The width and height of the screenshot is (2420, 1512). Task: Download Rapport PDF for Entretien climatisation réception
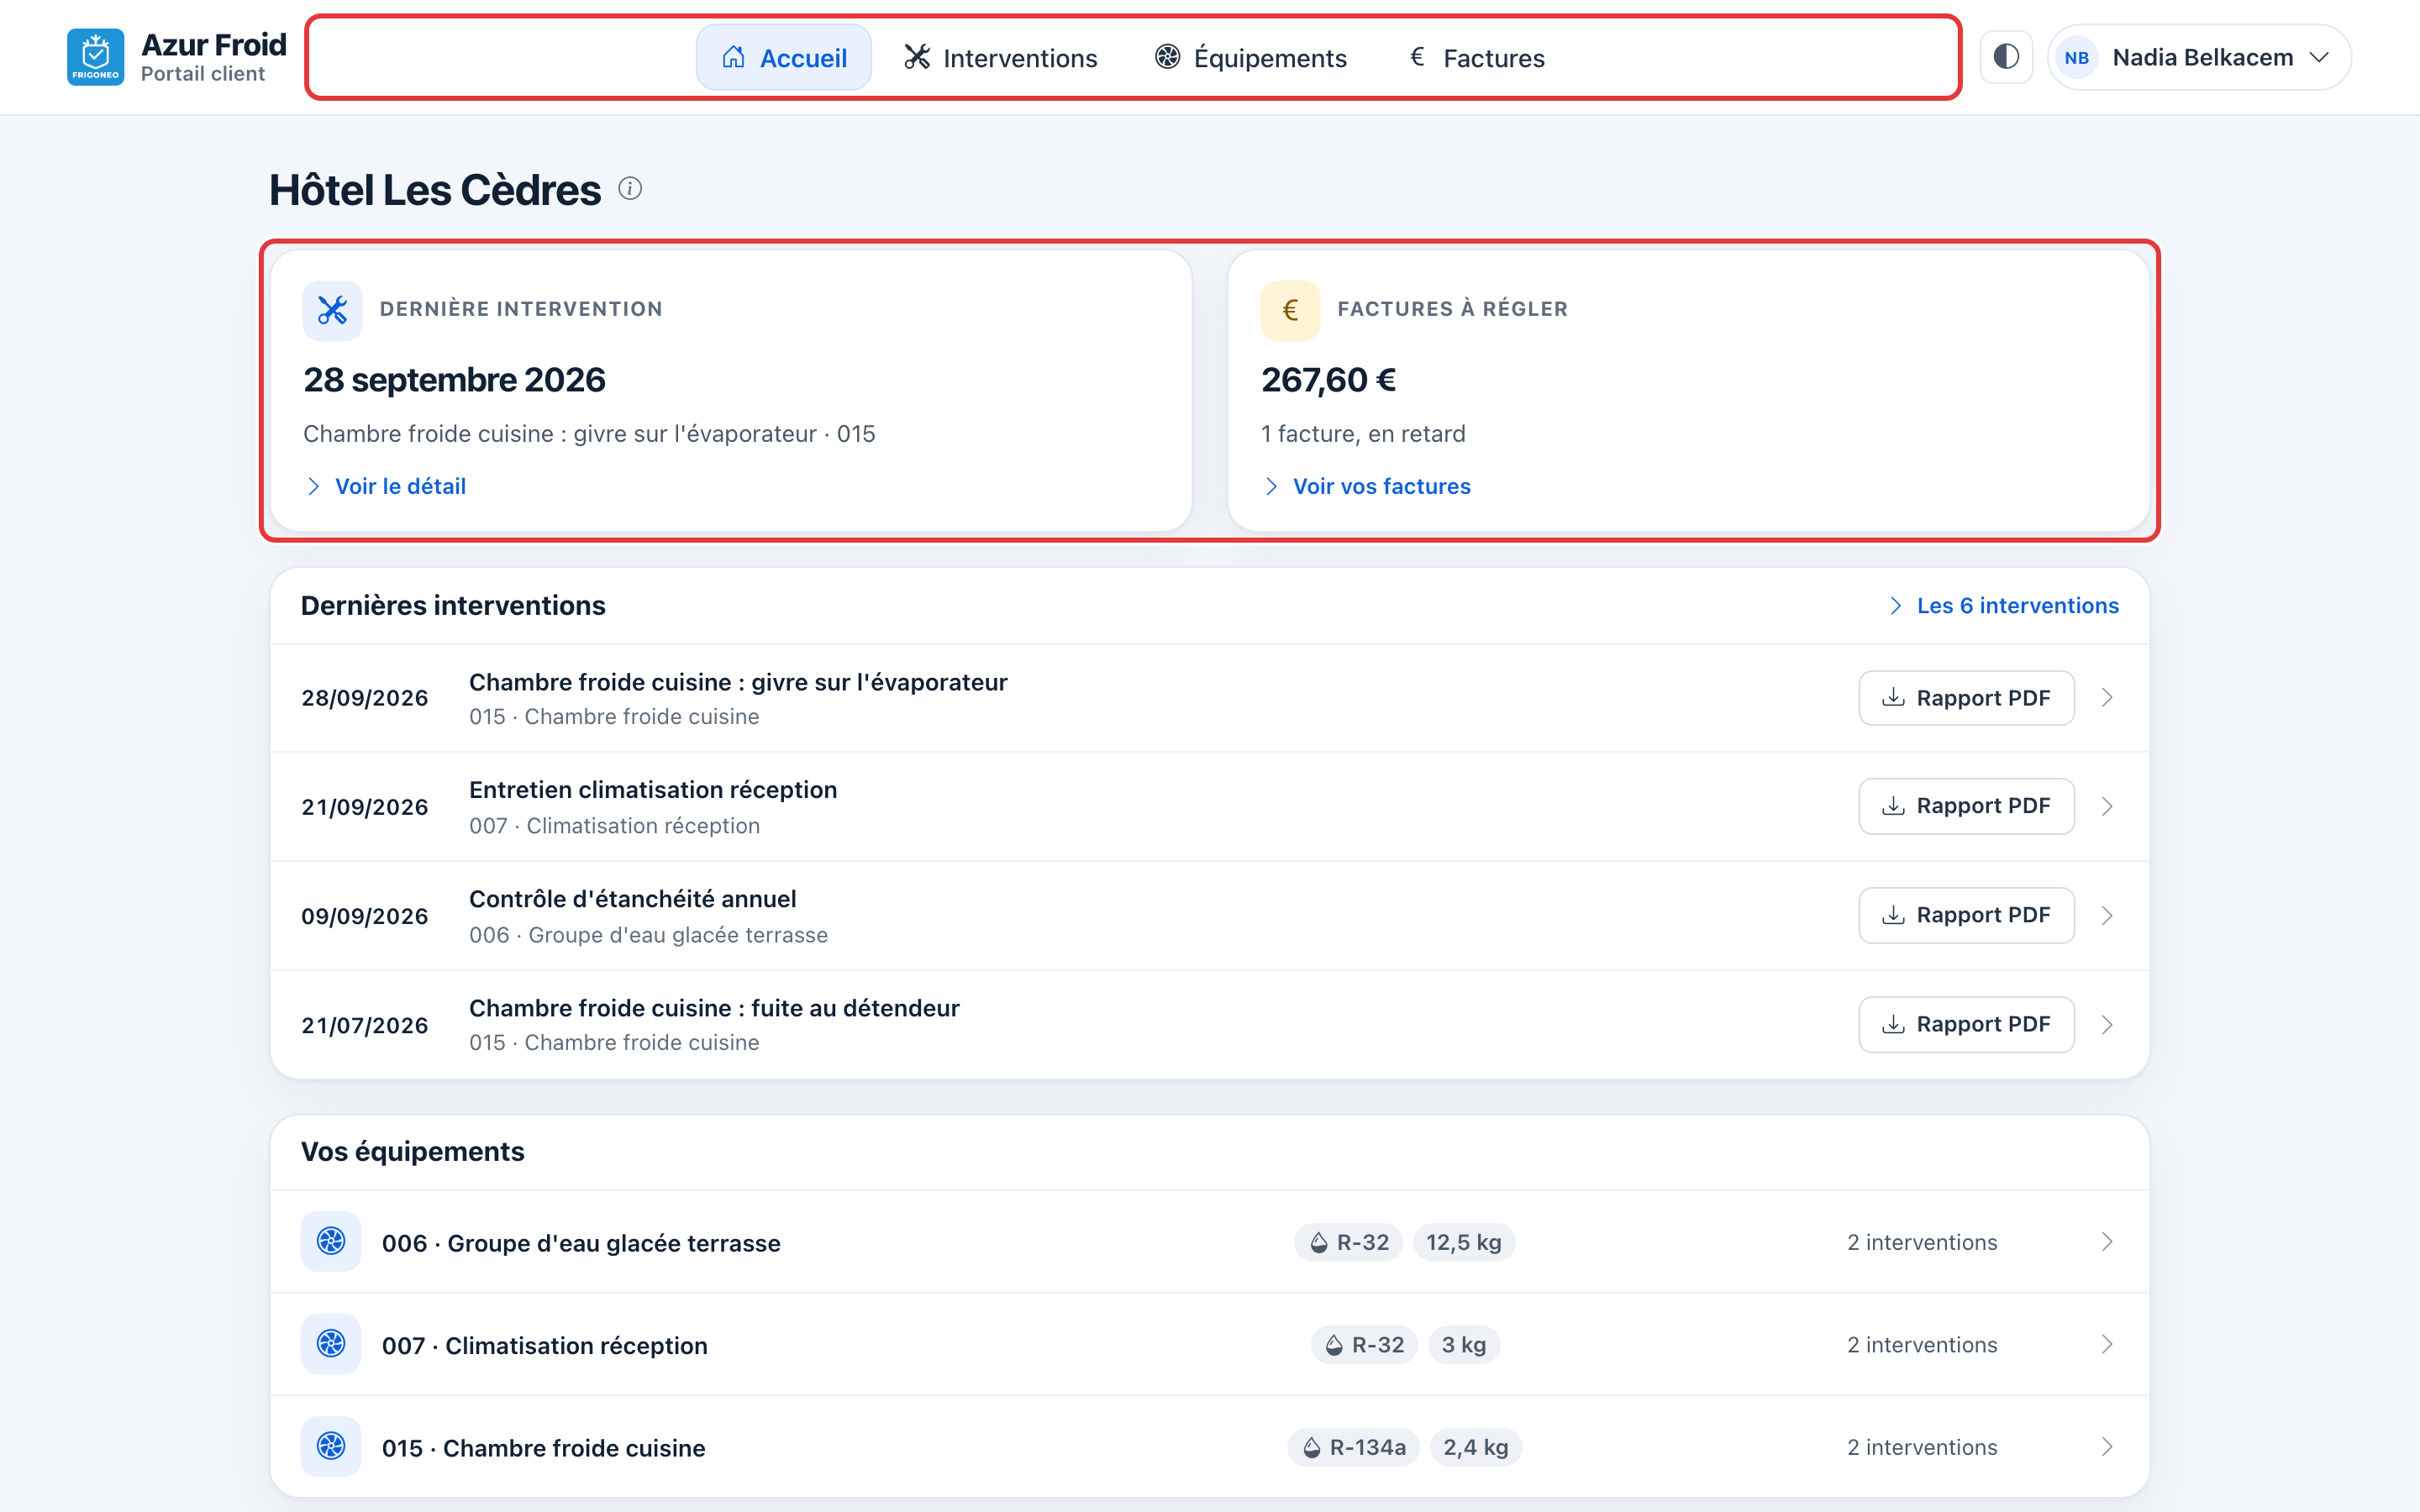(x=1966, y=806)
